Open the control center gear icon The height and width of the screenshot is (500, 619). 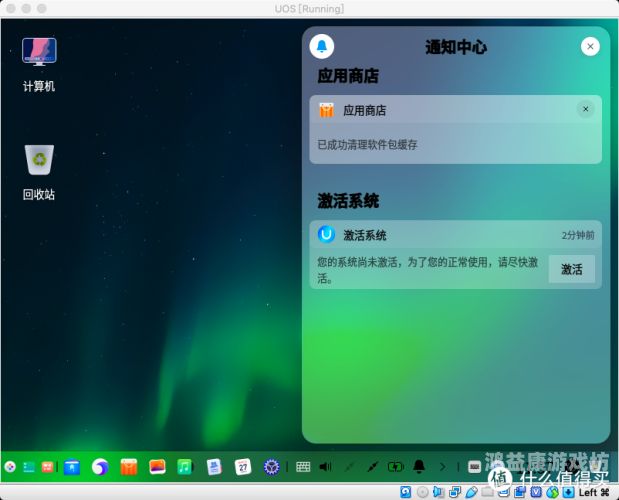click(271, 467)
